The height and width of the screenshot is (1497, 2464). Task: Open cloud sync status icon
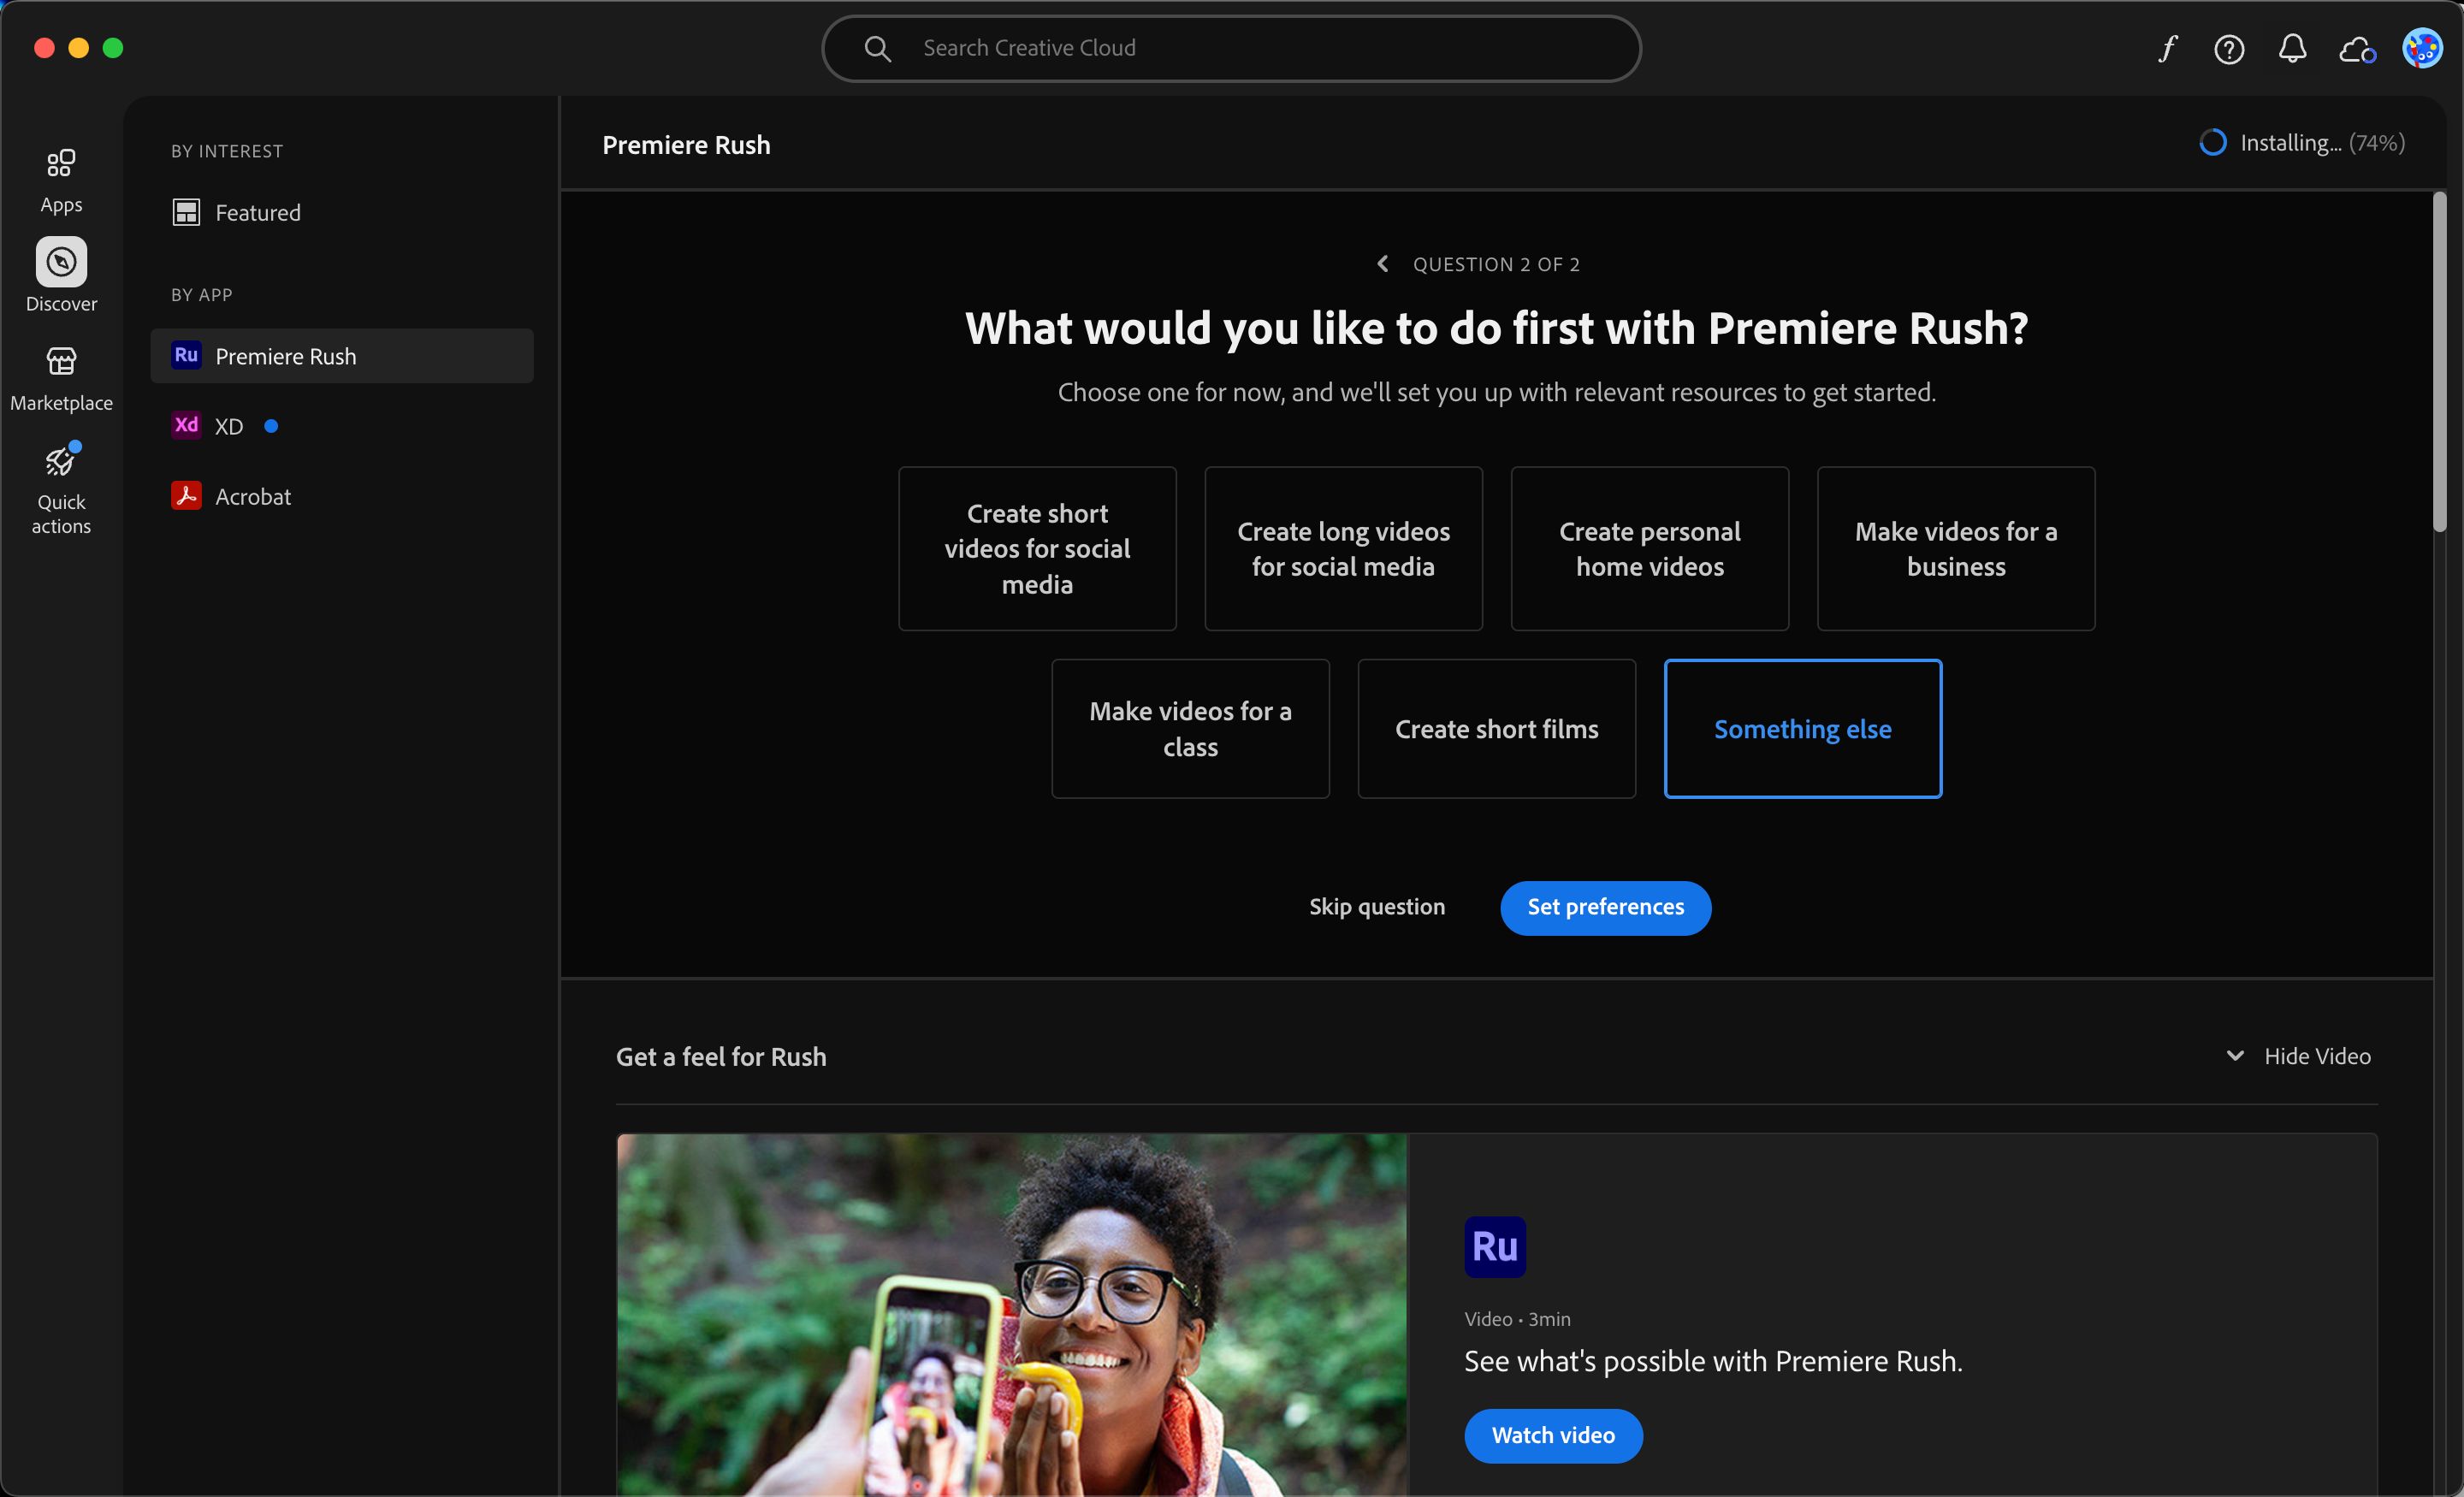[x=2357, y=49]
